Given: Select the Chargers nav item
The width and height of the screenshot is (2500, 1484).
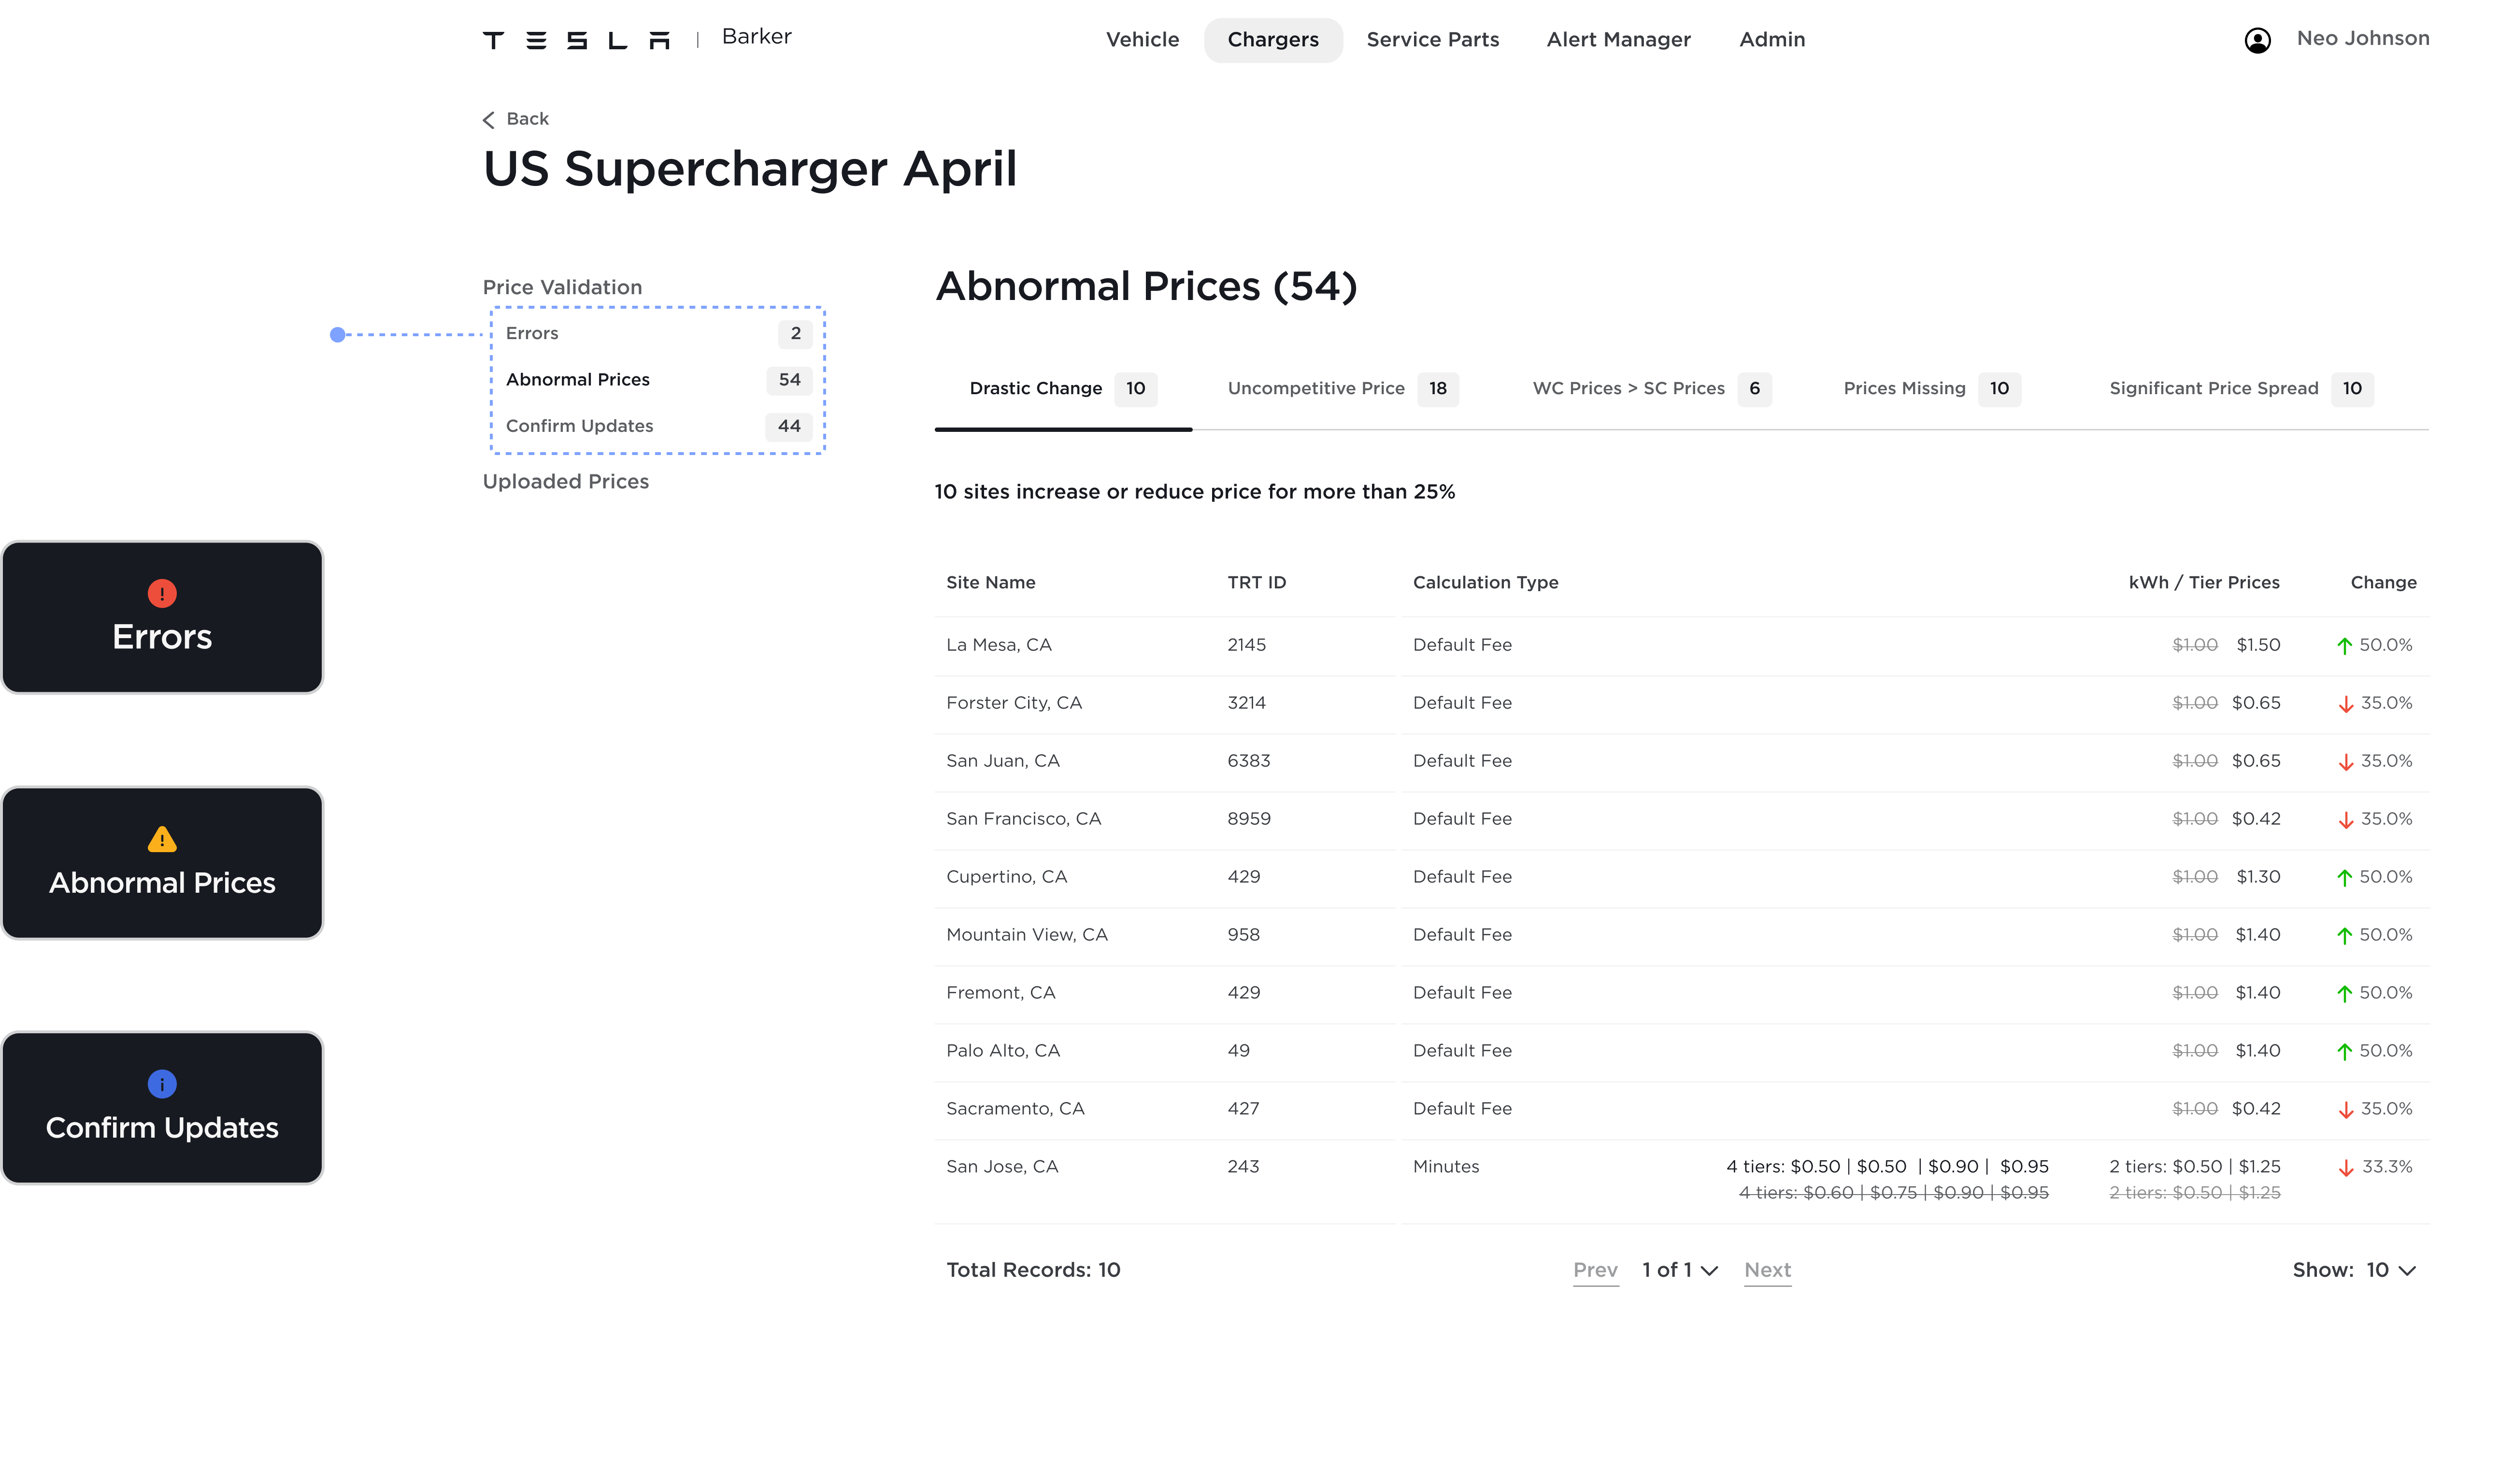Looking at the screenshot, I should [1273, 40].
